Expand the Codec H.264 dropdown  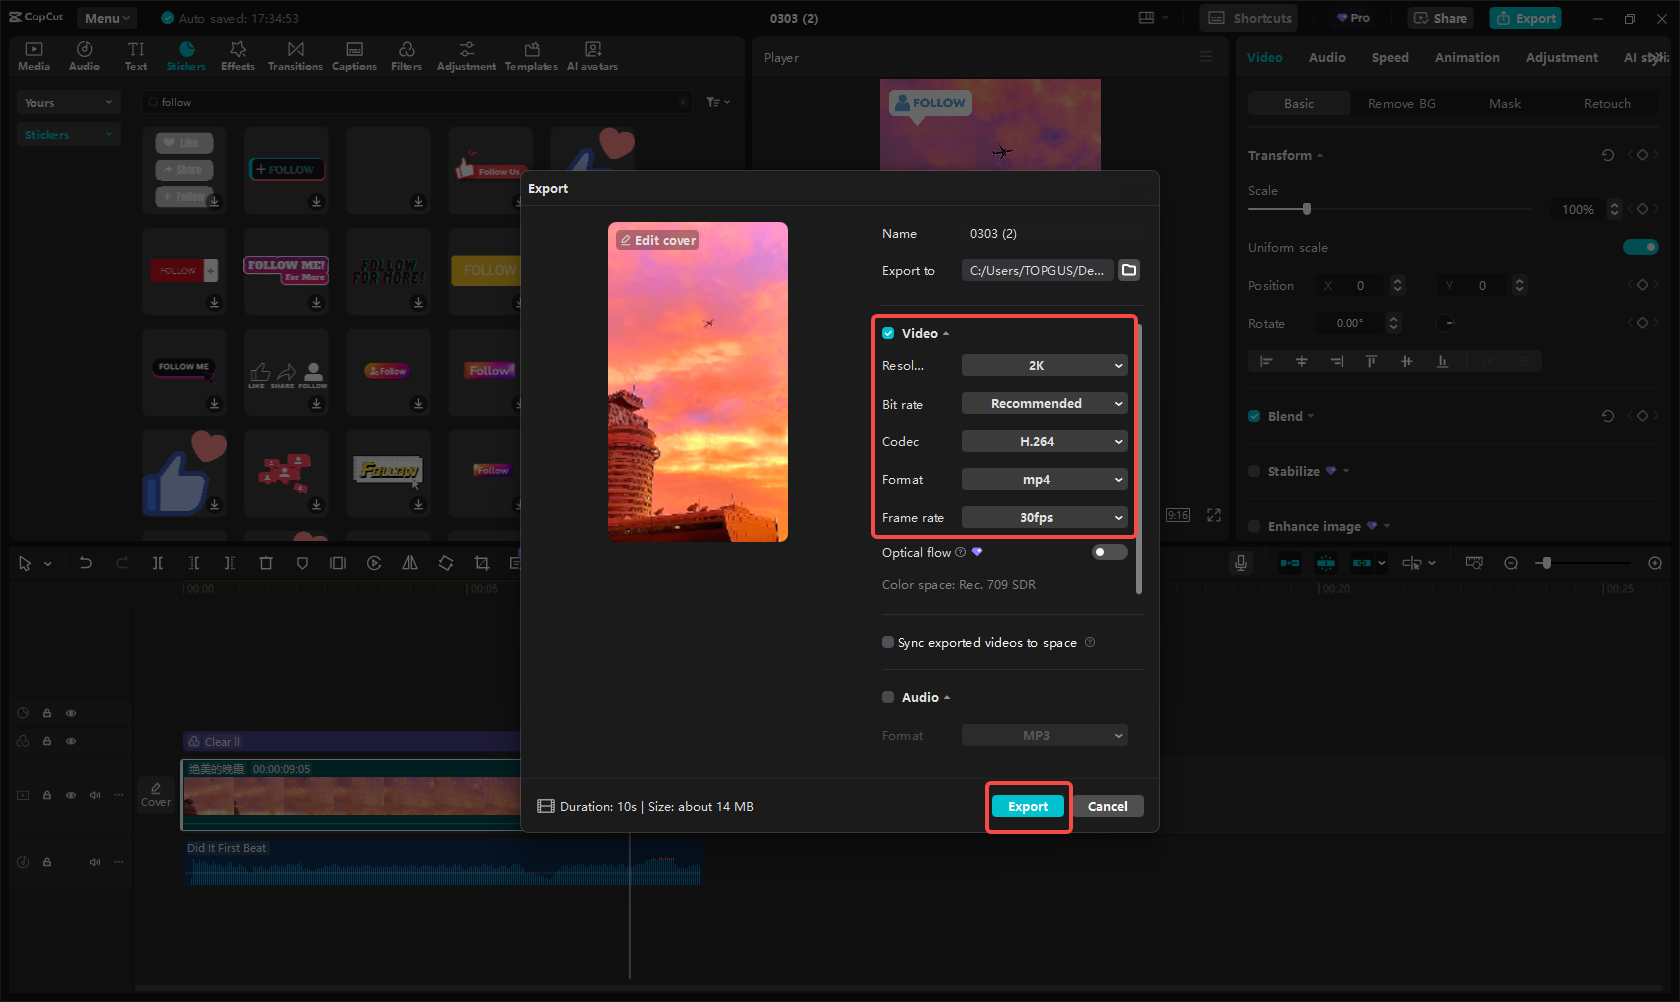pos(1044,442)
